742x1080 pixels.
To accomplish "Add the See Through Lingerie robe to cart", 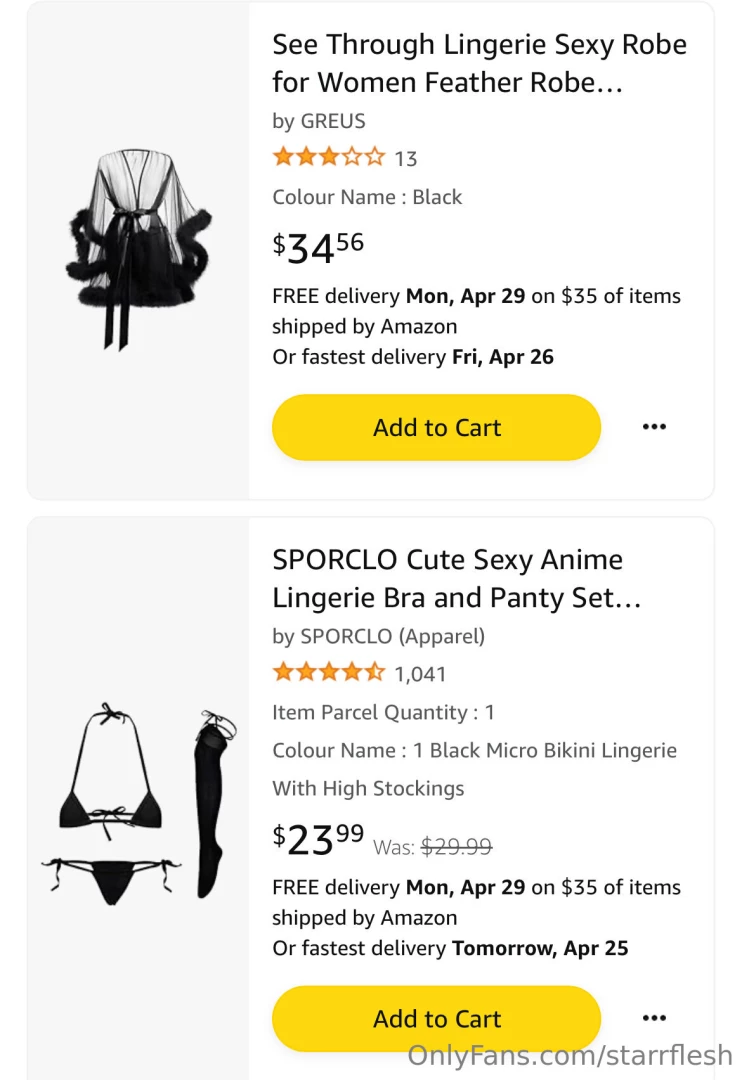I will coord(436,427).
